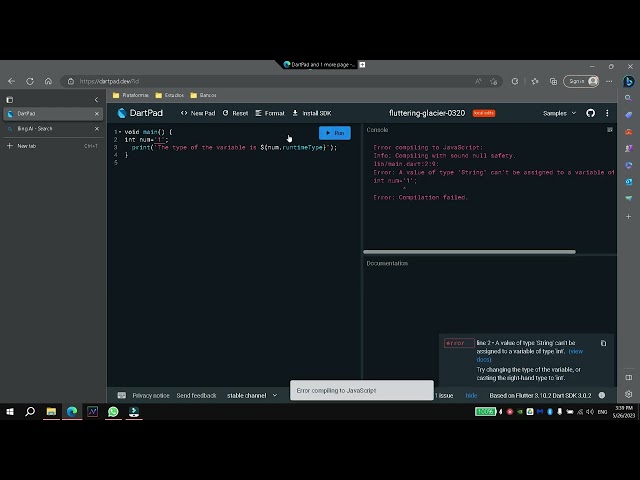Add page to favorites star icon
This screenshot has width=640, height=480.
[x=493, y=81]
